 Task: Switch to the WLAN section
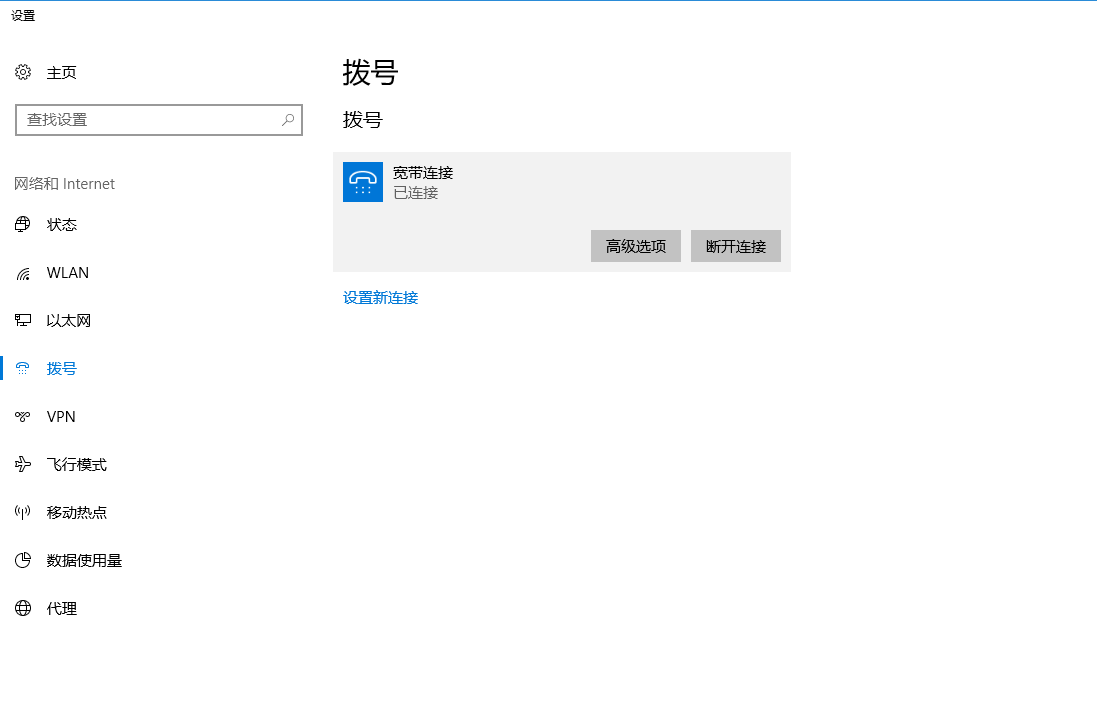point(68,273)
